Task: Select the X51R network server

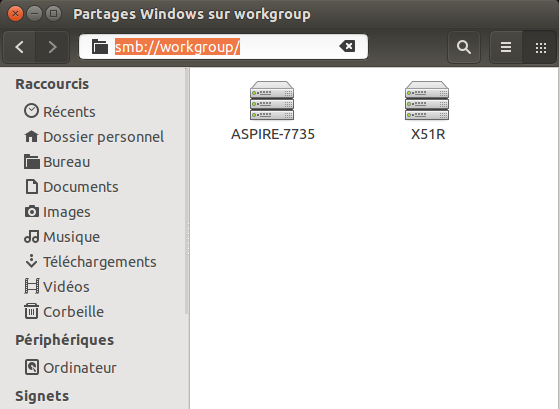Action: pyautogui.click(x=427, y=111)
